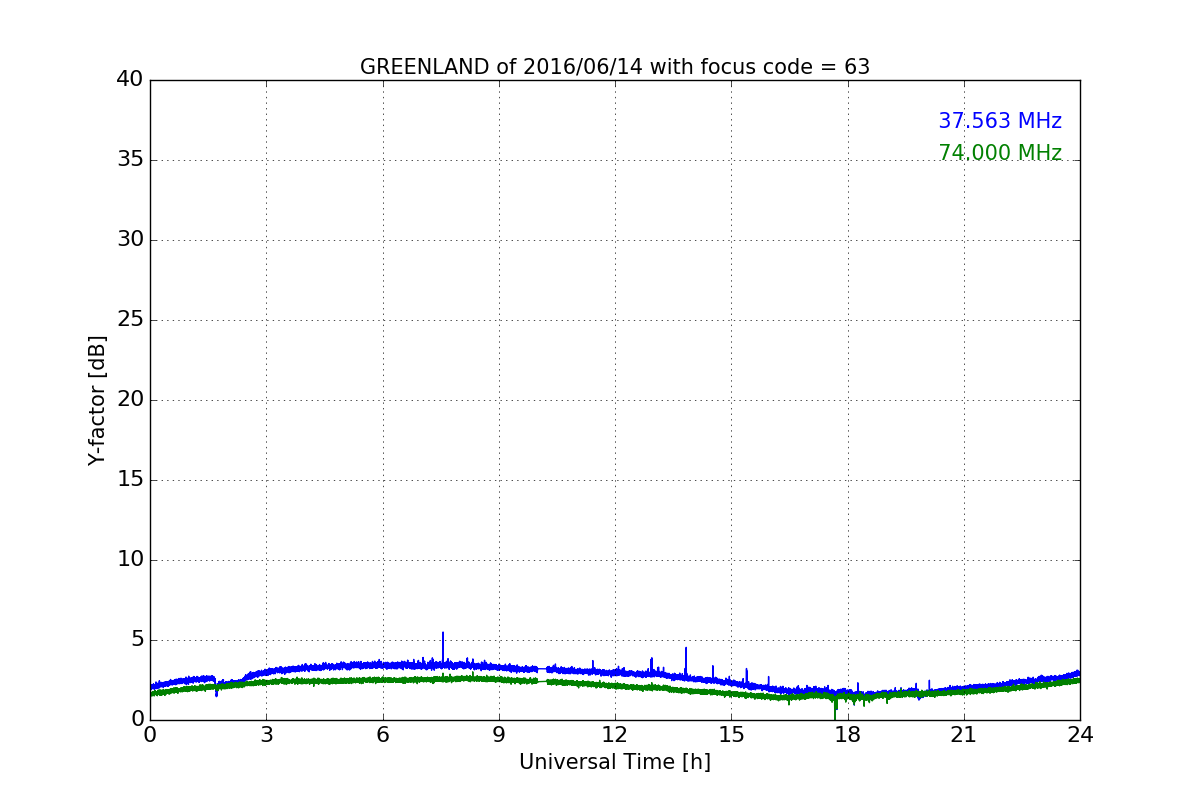Click the green downward dip before 18 hours
The width and height of the screenshot is (1200, 800).
pyautogui.click(x=835, y=708)
